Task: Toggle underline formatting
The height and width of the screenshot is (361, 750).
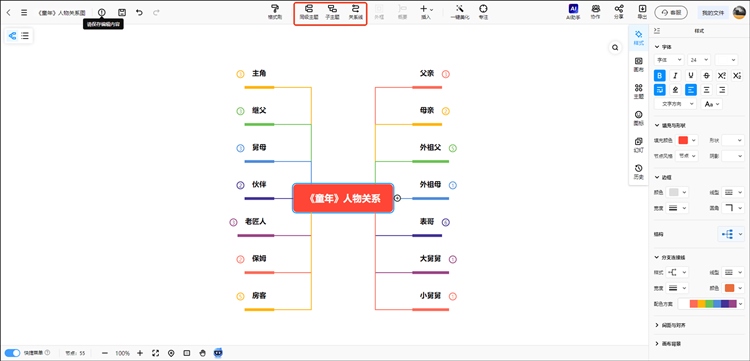Action: tap(691, 76)
